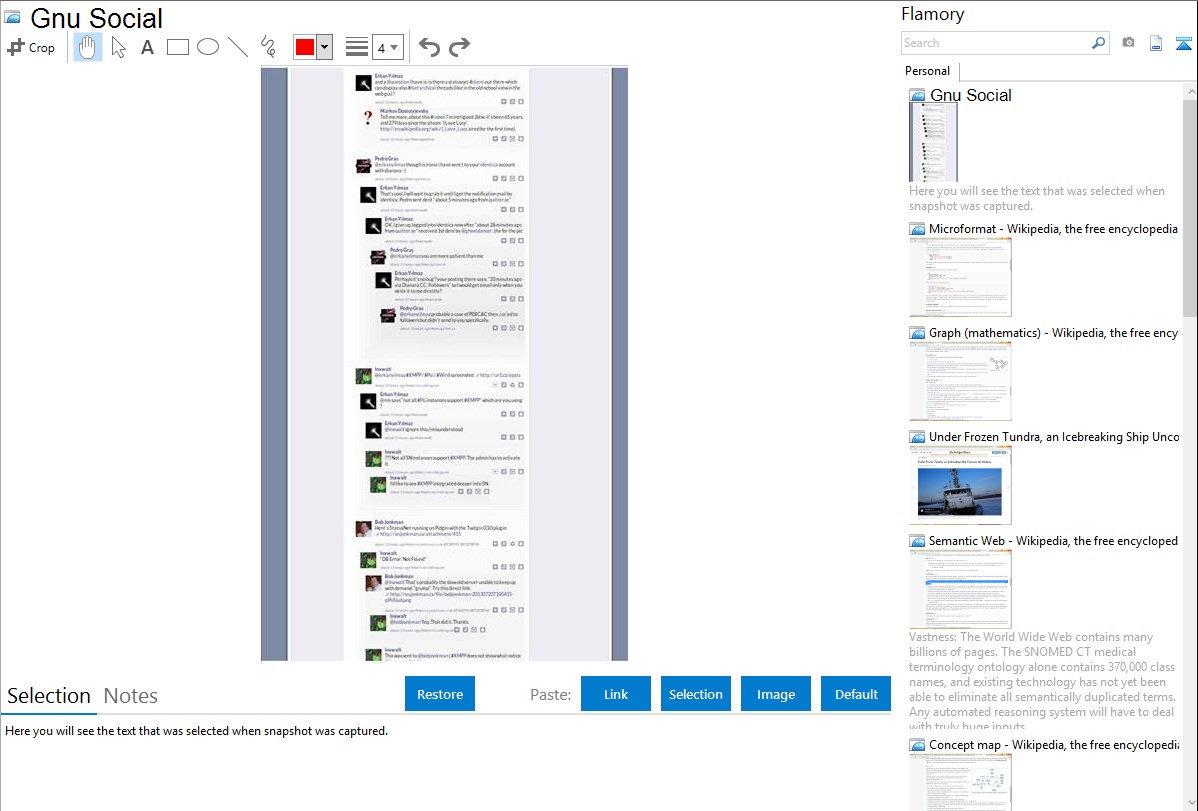Click the icon beside Semantic Web entry
Screen dimensions: 1198x811
click(917, 540)
